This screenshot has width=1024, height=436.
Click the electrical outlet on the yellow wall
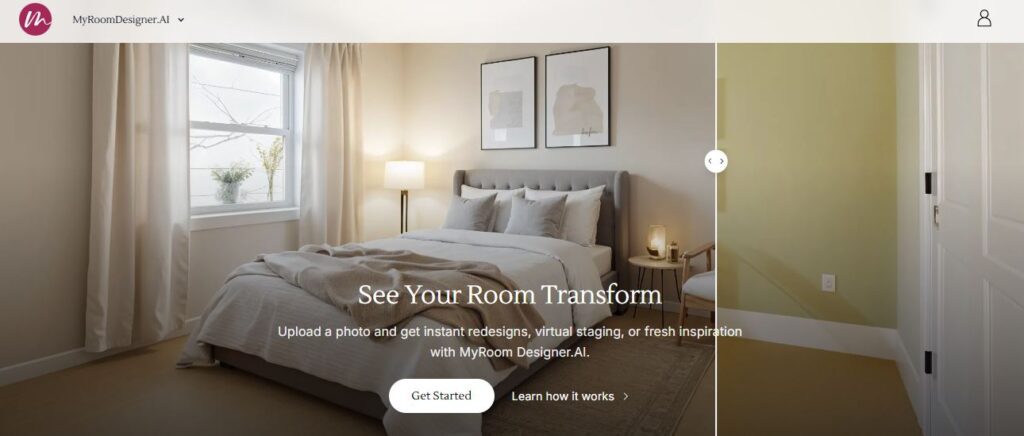point(828,283)
